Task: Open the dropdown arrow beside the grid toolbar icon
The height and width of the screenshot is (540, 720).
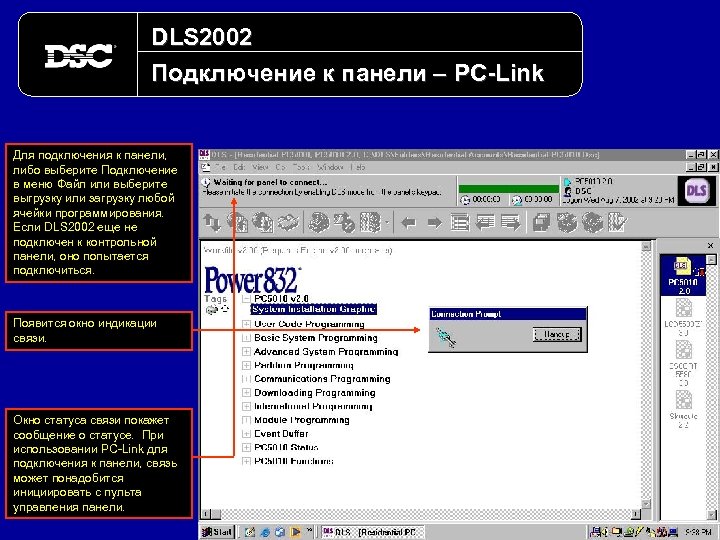Action: tap(387, 223)
